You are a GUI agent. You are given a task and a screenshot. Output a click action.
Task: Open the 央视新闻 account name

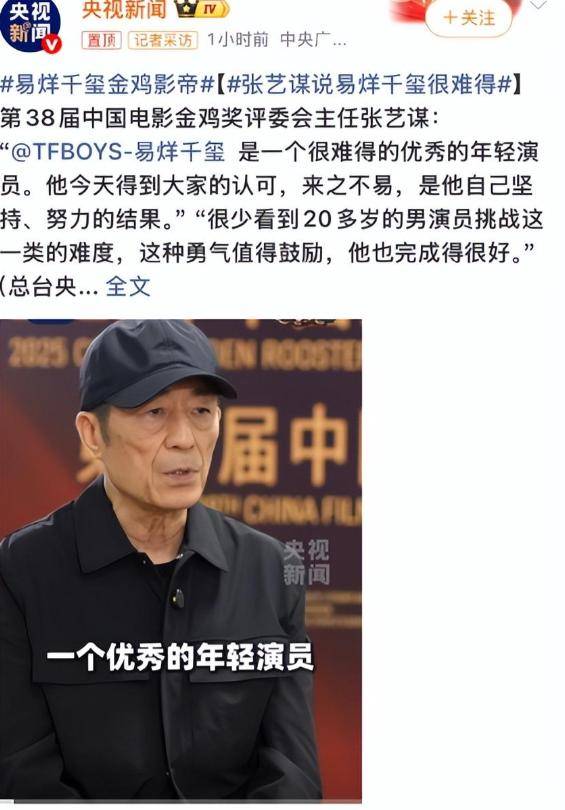coord(124,9)
